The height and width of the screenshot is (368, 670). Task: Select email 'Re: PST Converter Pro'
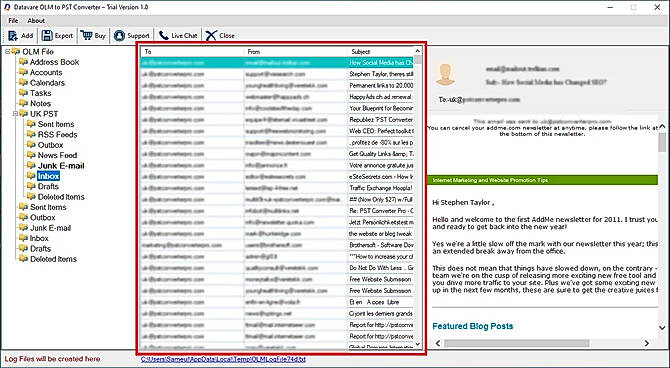point(277,211)
